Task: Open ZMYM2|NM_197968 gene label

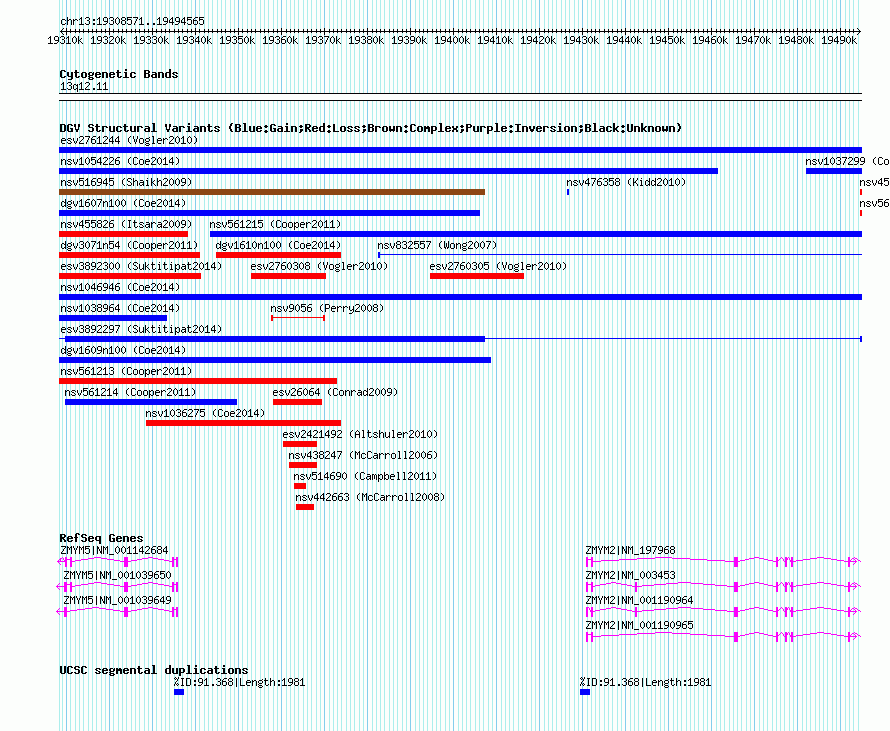Action: pos(631,550)
